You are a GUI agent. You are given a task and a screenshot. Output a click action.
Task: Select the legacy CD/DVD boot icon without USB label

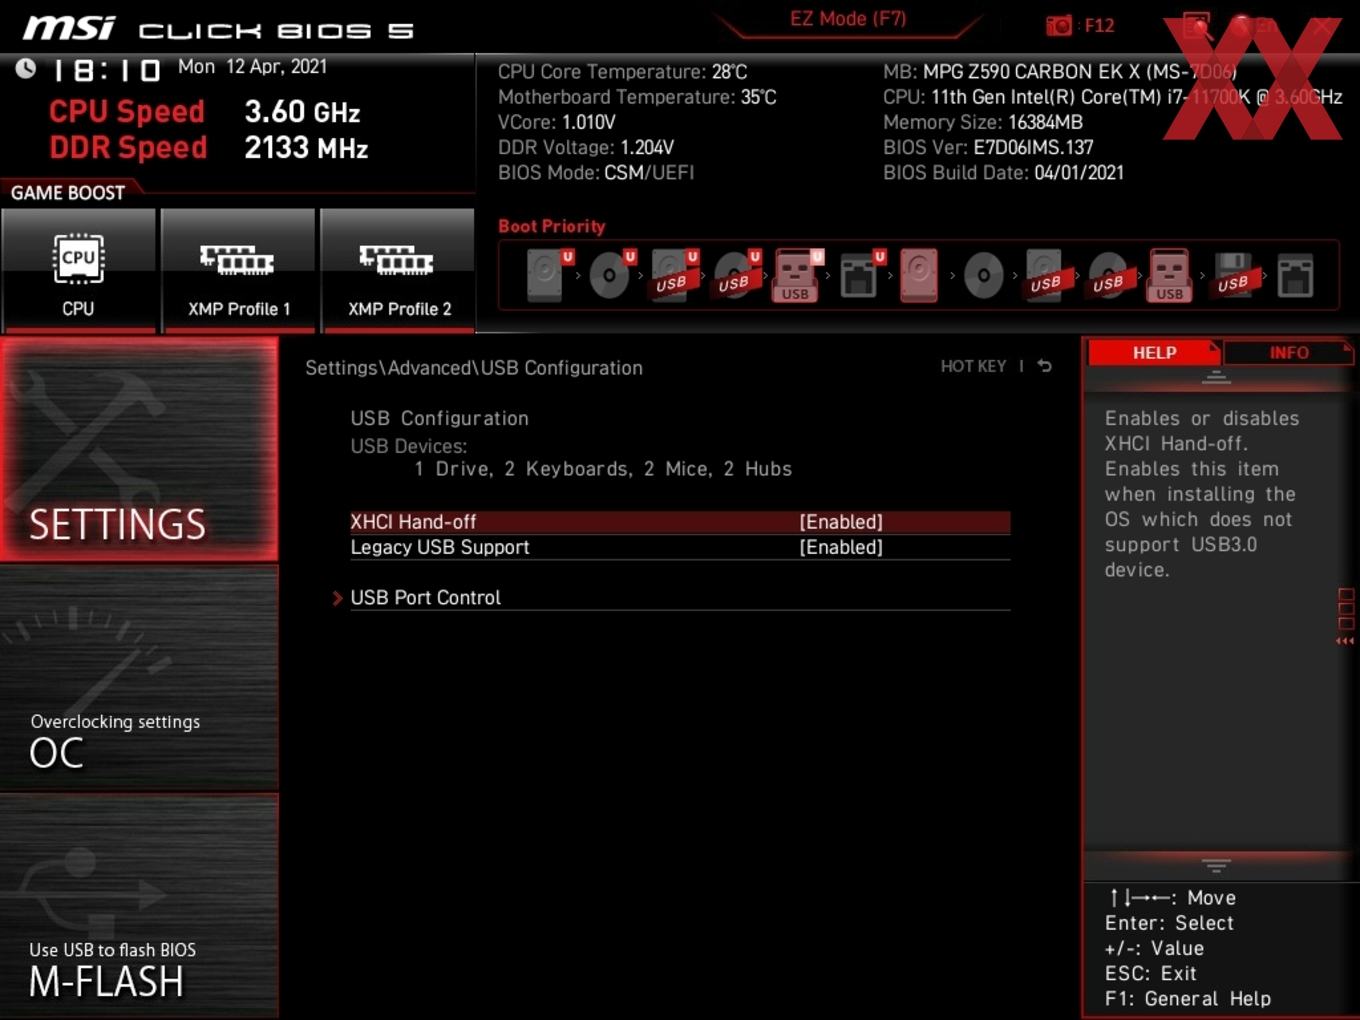pyautogui.click(x=983, y=275)
